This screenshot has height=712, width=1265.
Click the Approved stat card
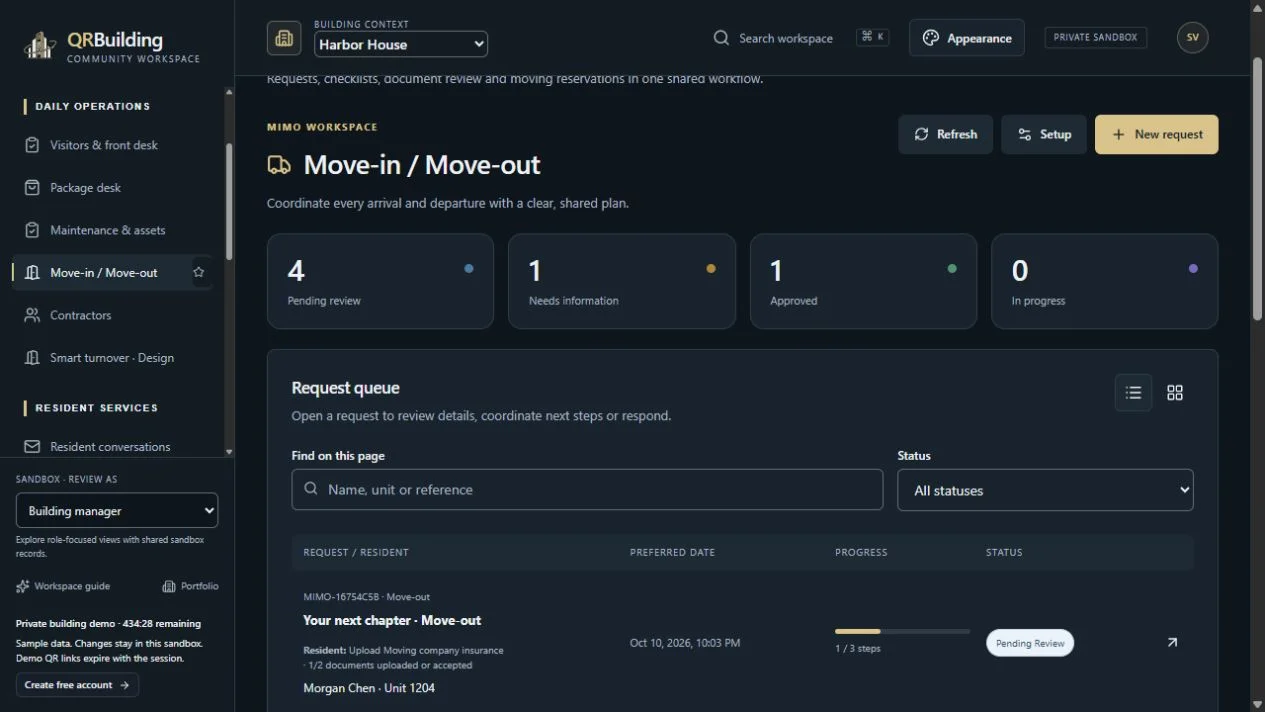[x=863, y=281]
